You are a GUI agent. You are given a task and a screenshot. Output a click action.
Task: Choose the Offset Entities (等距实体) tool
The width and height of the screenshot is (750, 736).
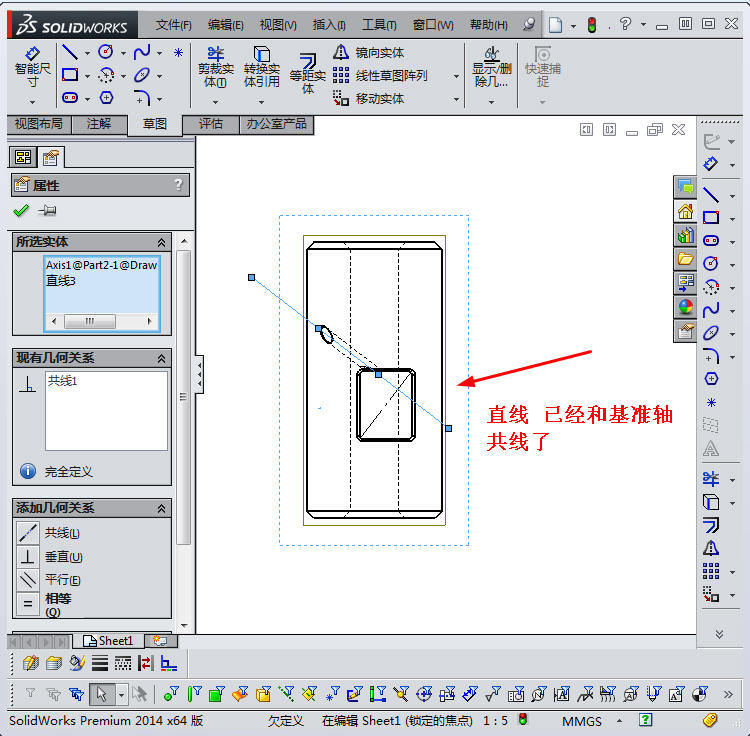[307, 72]
